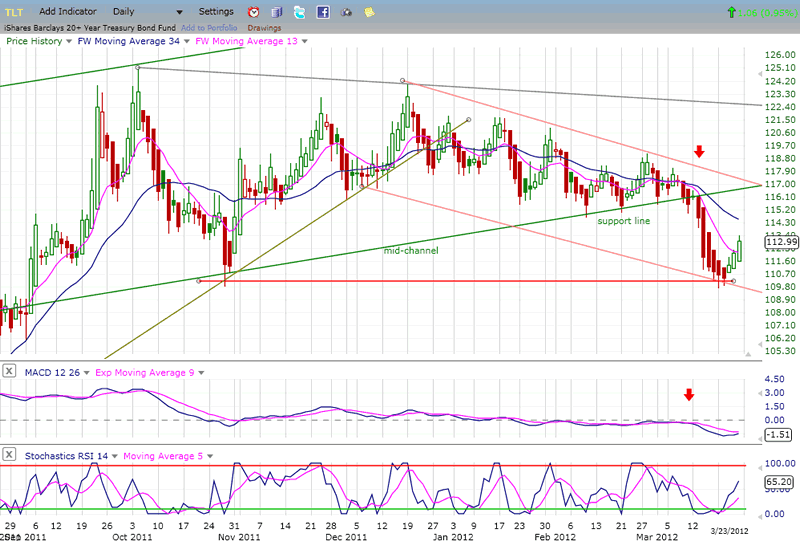Viewport: 800px width, 541px height.
Task: Click the camera snapshot icon
Action: (346, 12)
